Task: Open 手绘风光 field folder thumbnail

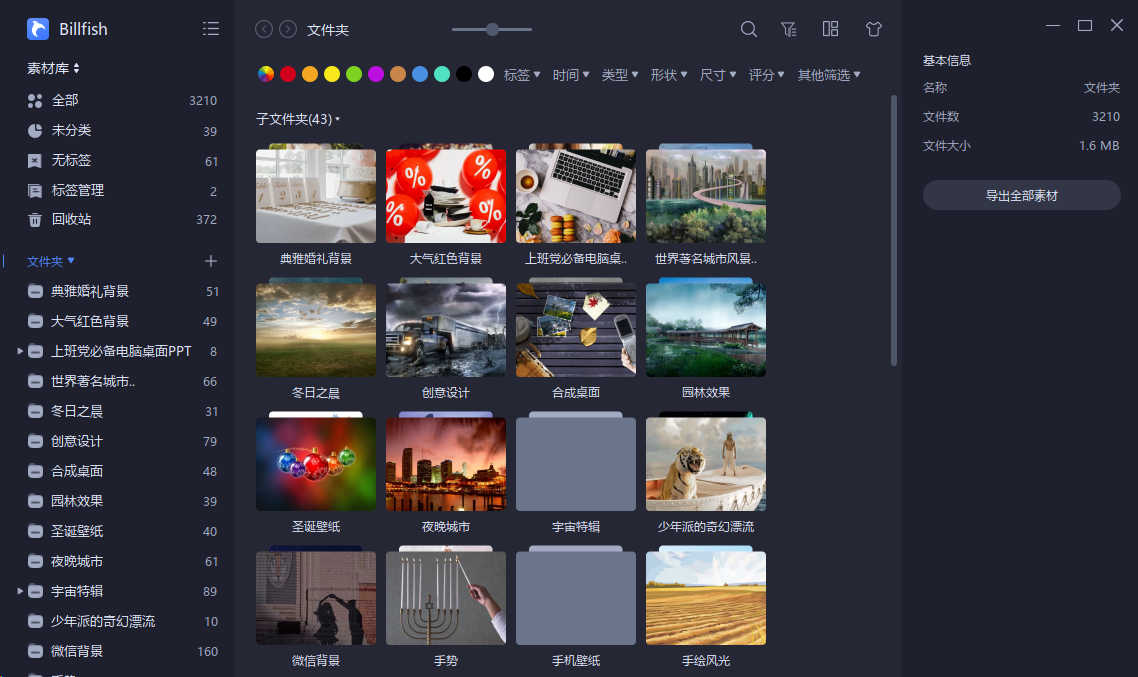Action: click(705, 596)
